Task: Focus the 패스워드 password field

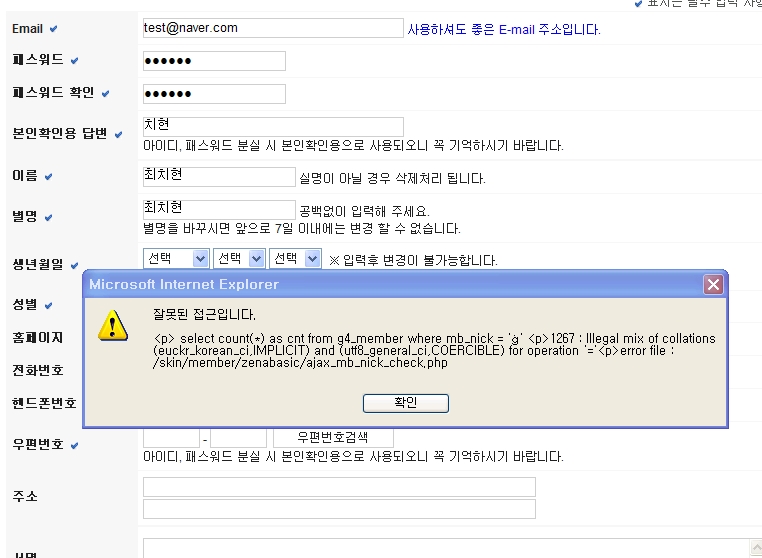Action: point(214,61)
